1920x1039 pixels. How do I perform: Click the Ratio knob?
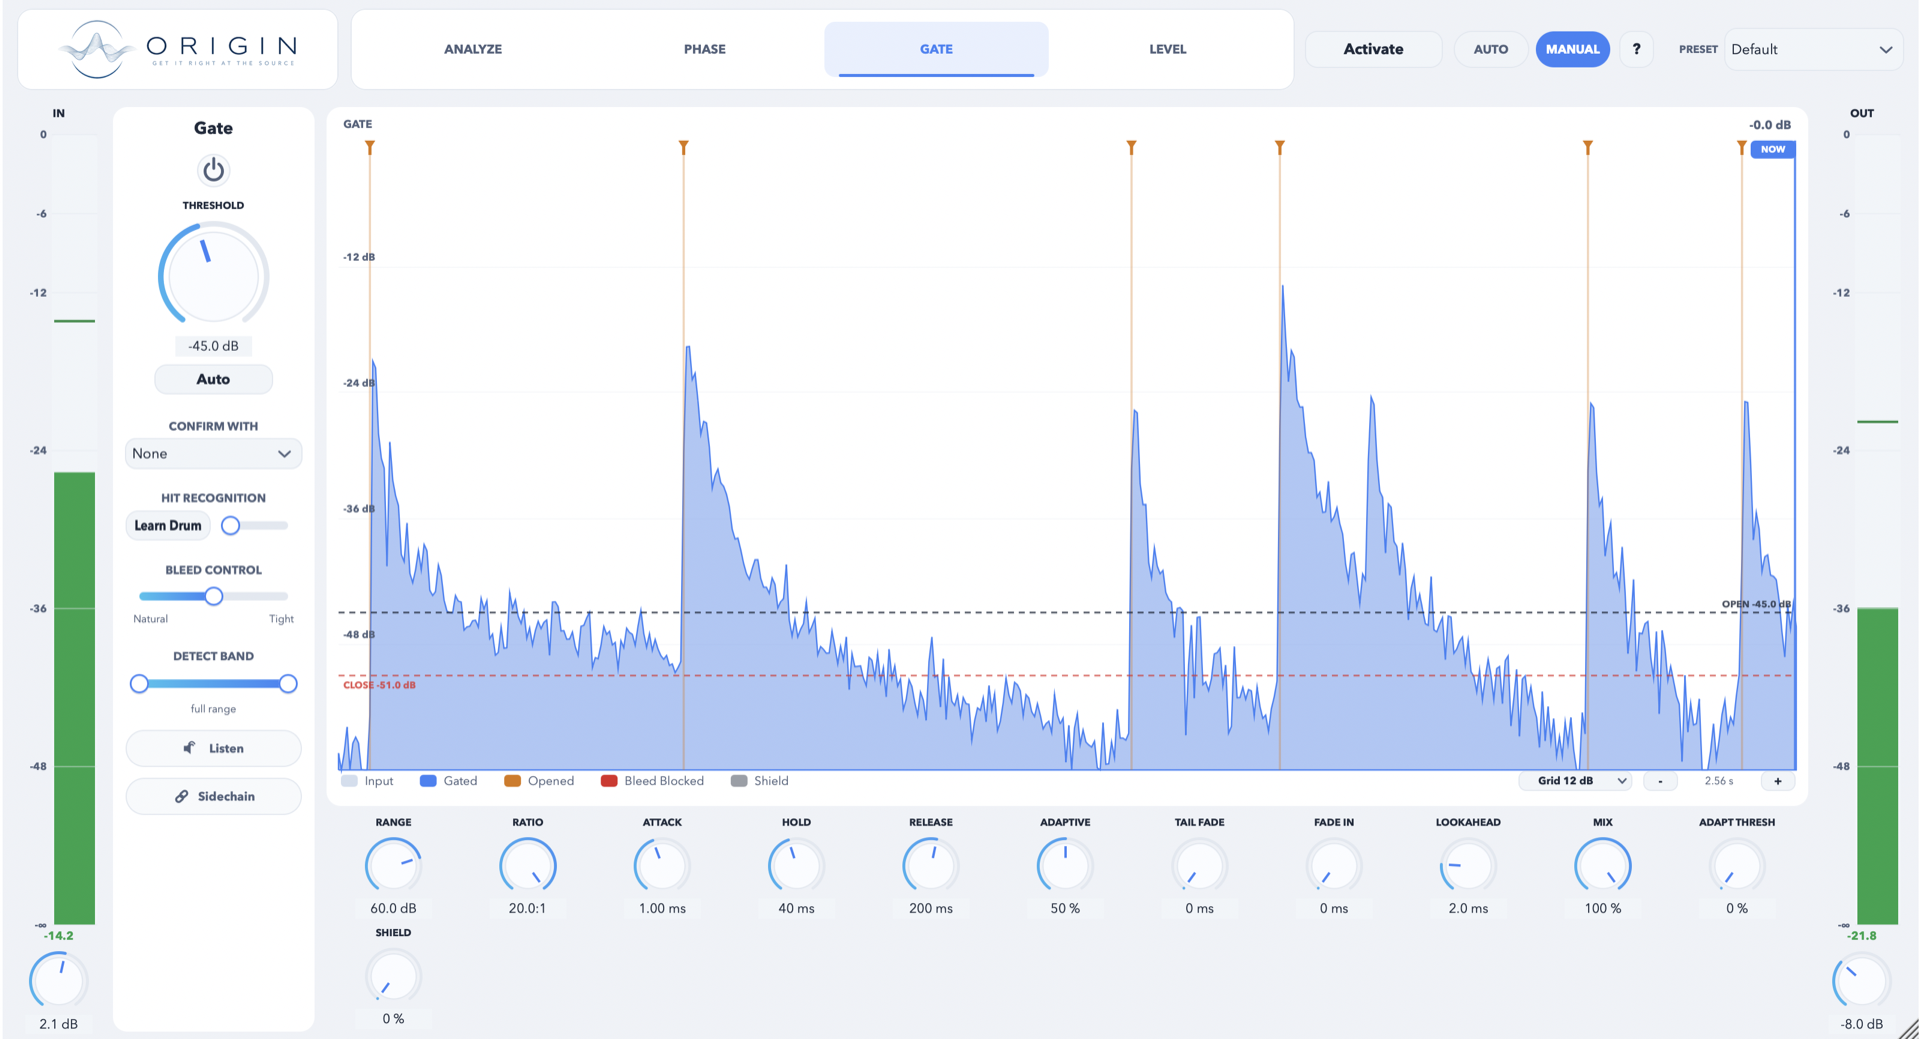[x=527, y=865]
